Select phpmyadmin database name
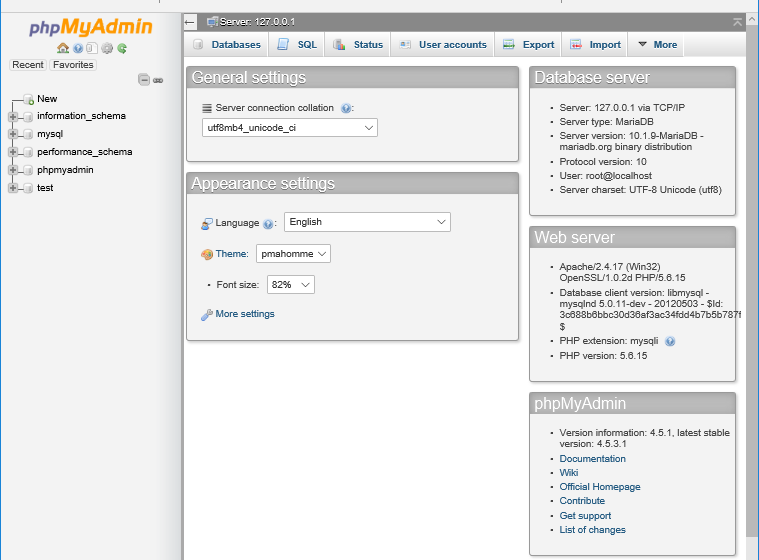This screenshot has width=759, height=560. (x=65, y=170)
